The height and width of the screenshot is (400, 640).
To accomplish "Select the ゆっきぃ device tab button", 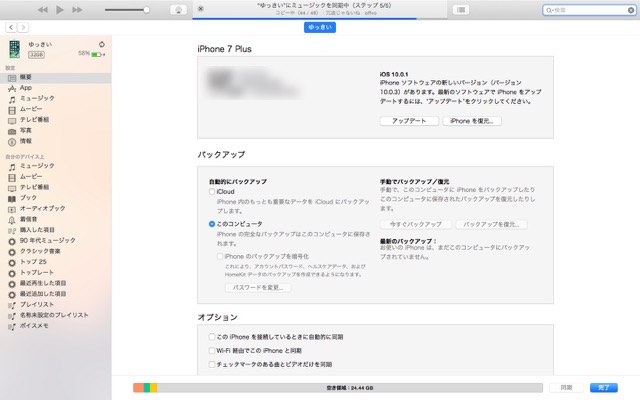I will pyautogui.click(x=320, y=27).
